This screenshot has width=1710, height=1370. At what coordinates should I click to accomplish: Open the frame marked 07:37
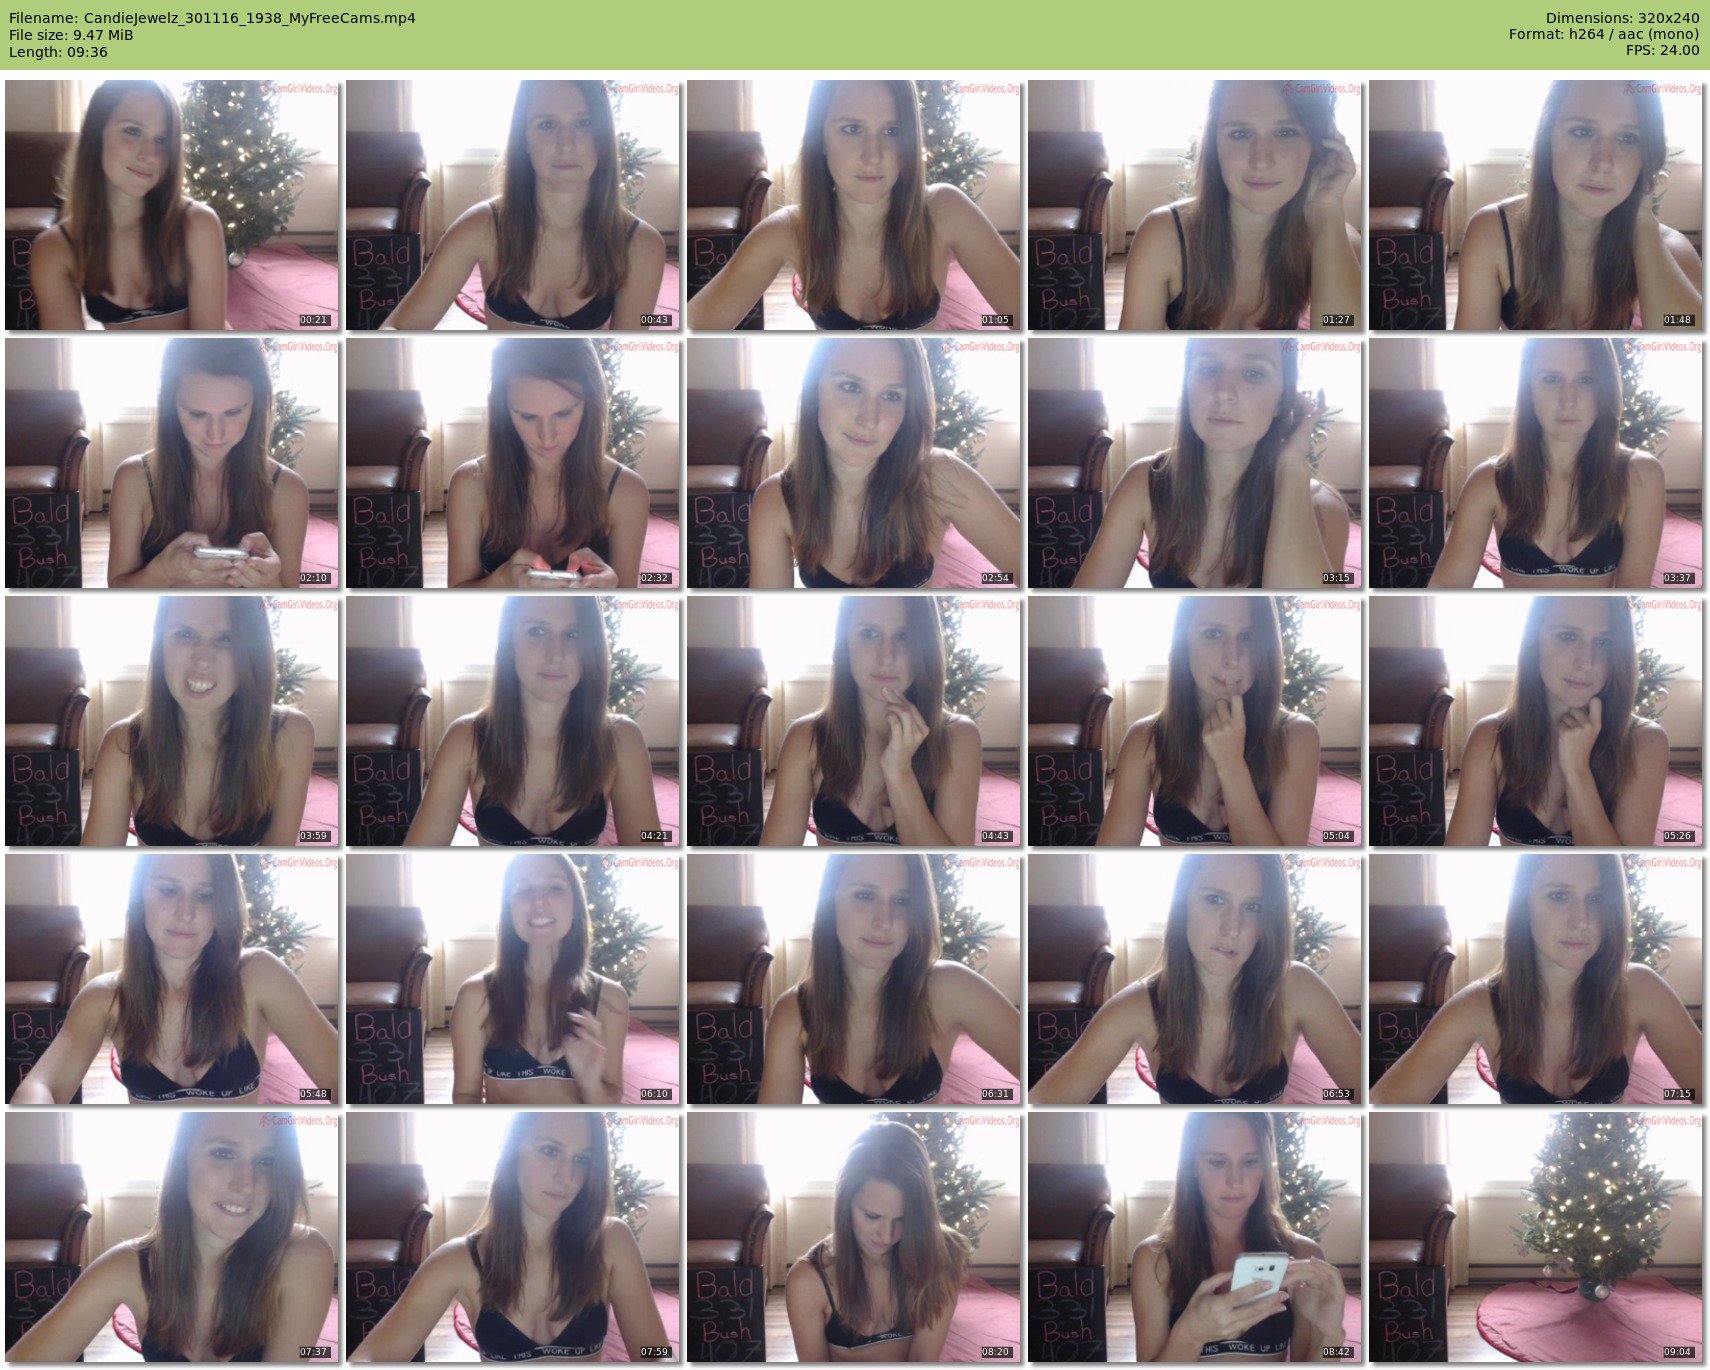pos(172,1237)
